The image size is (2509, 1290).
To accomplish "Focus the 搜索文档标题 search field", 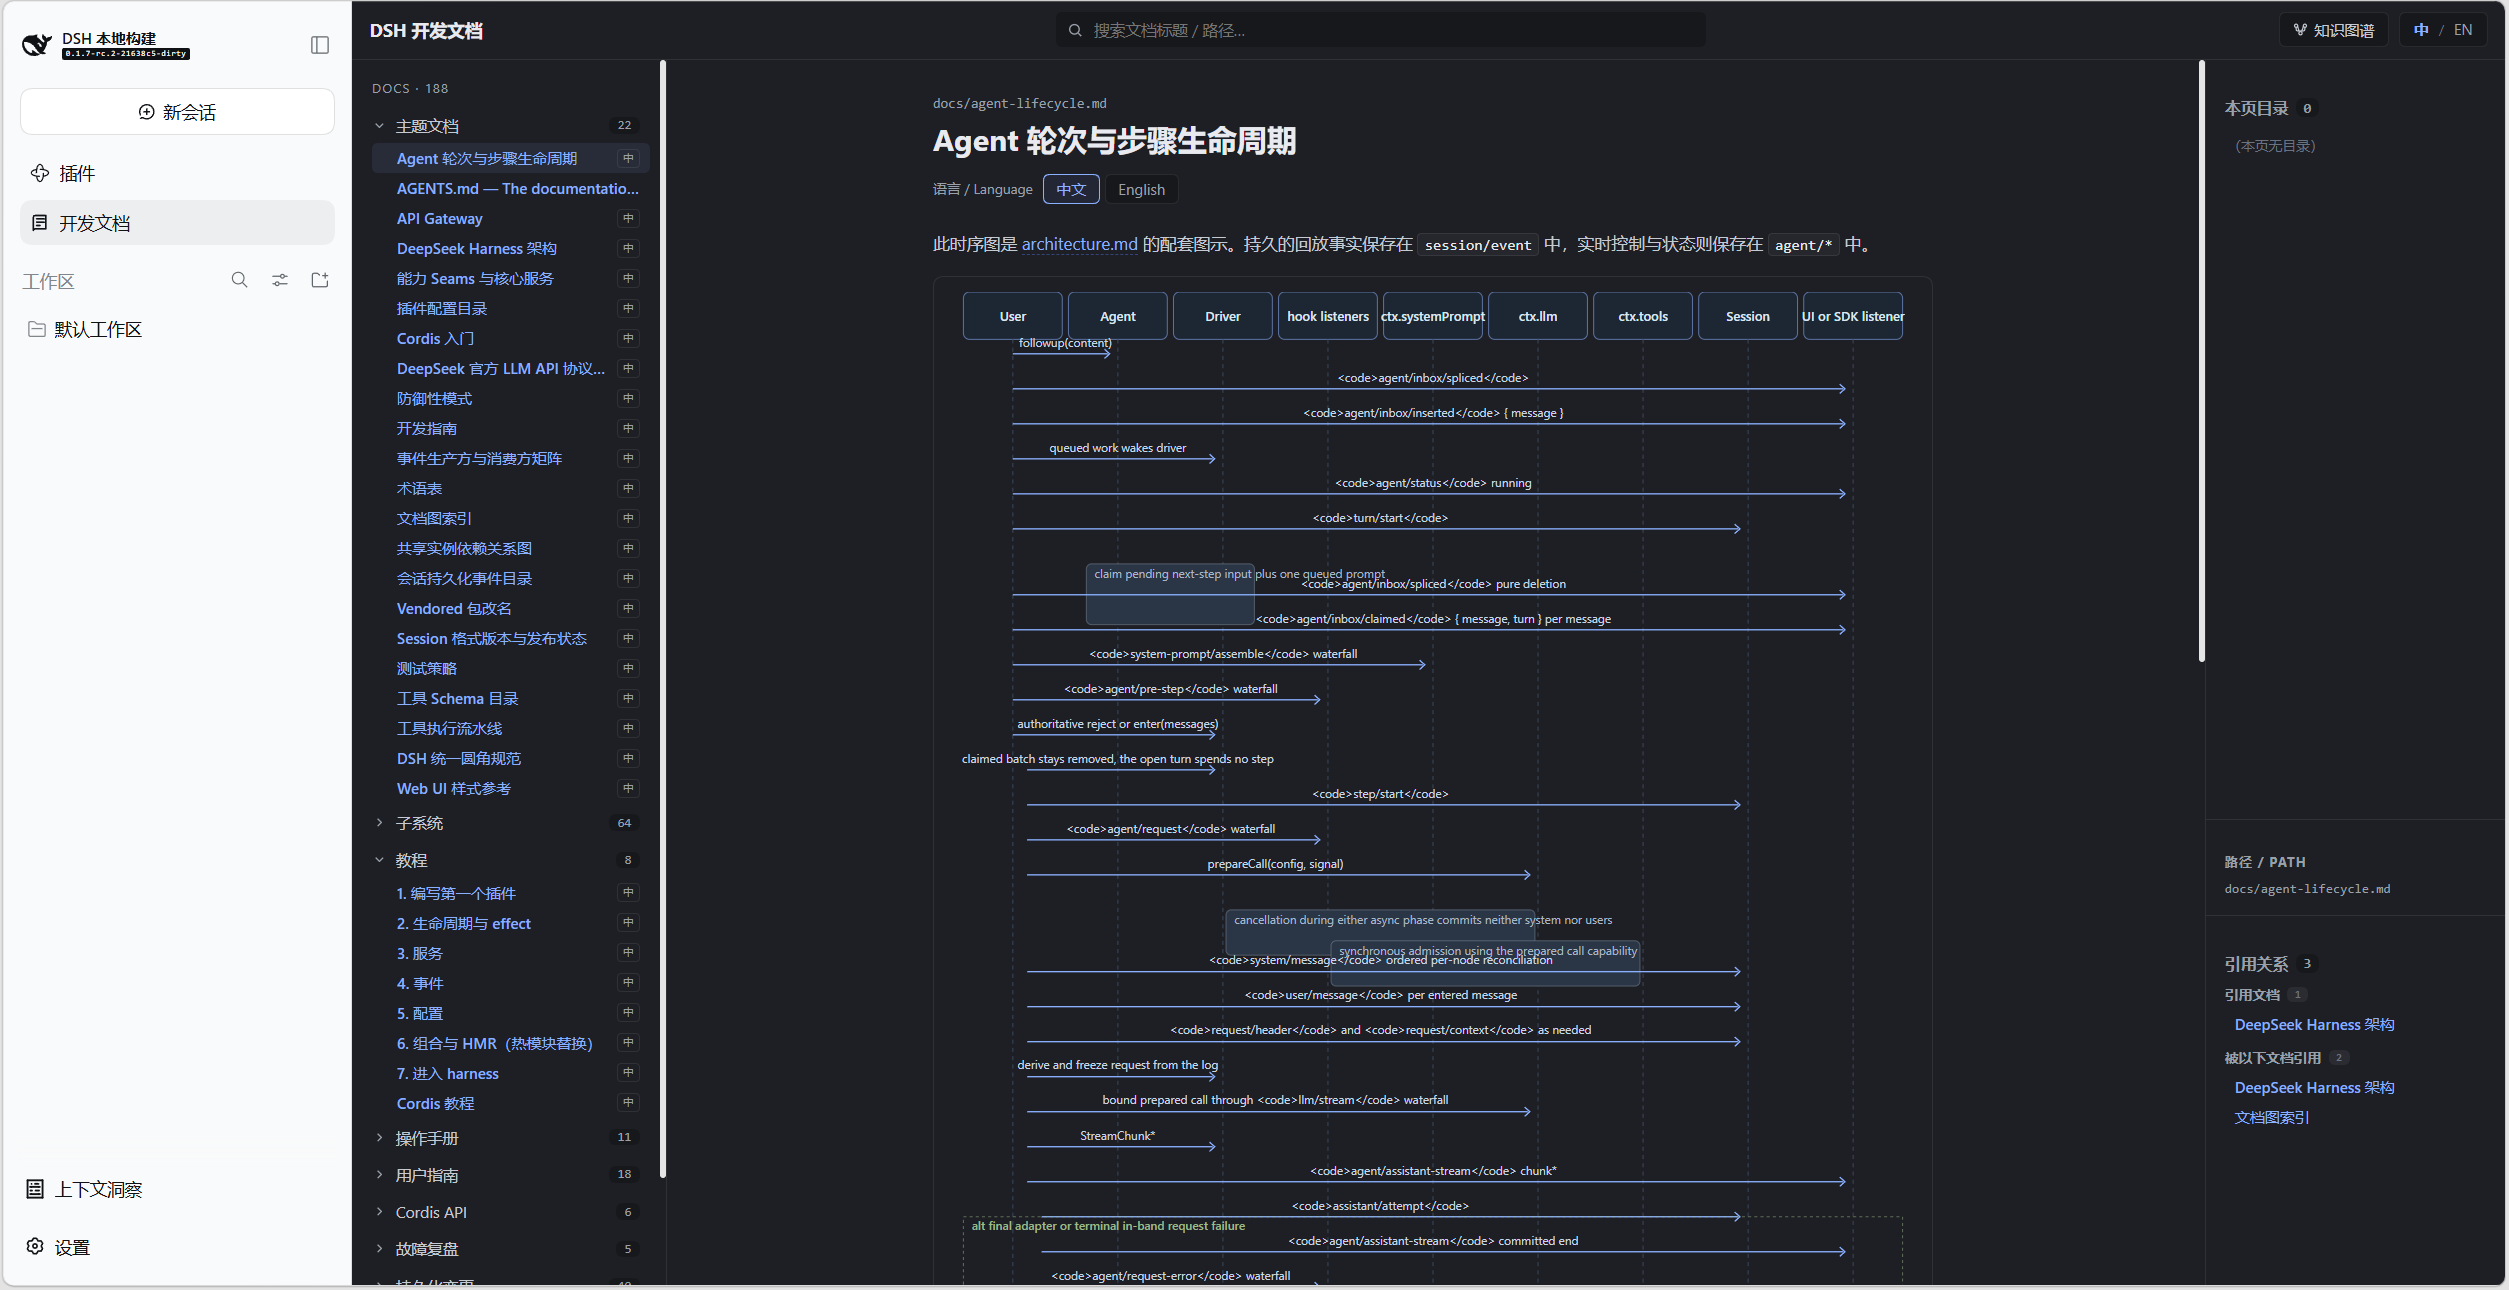I will click(x=1381, y=30).
